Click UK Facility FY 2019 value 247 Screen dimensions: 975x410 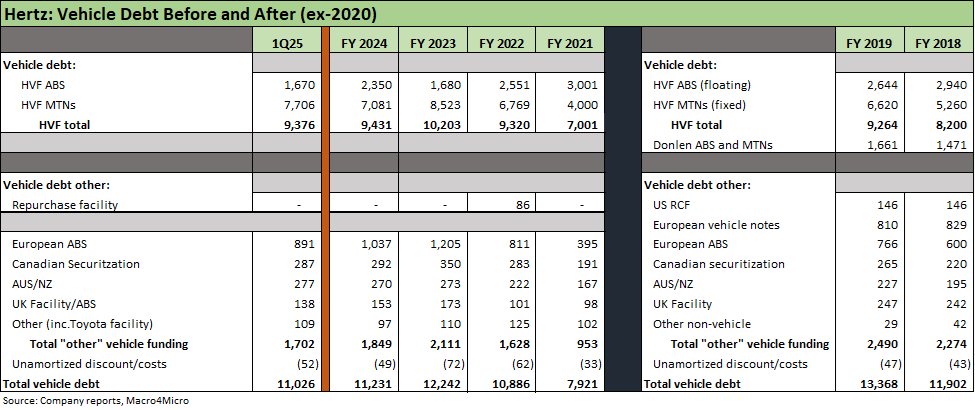click(887, 304)
